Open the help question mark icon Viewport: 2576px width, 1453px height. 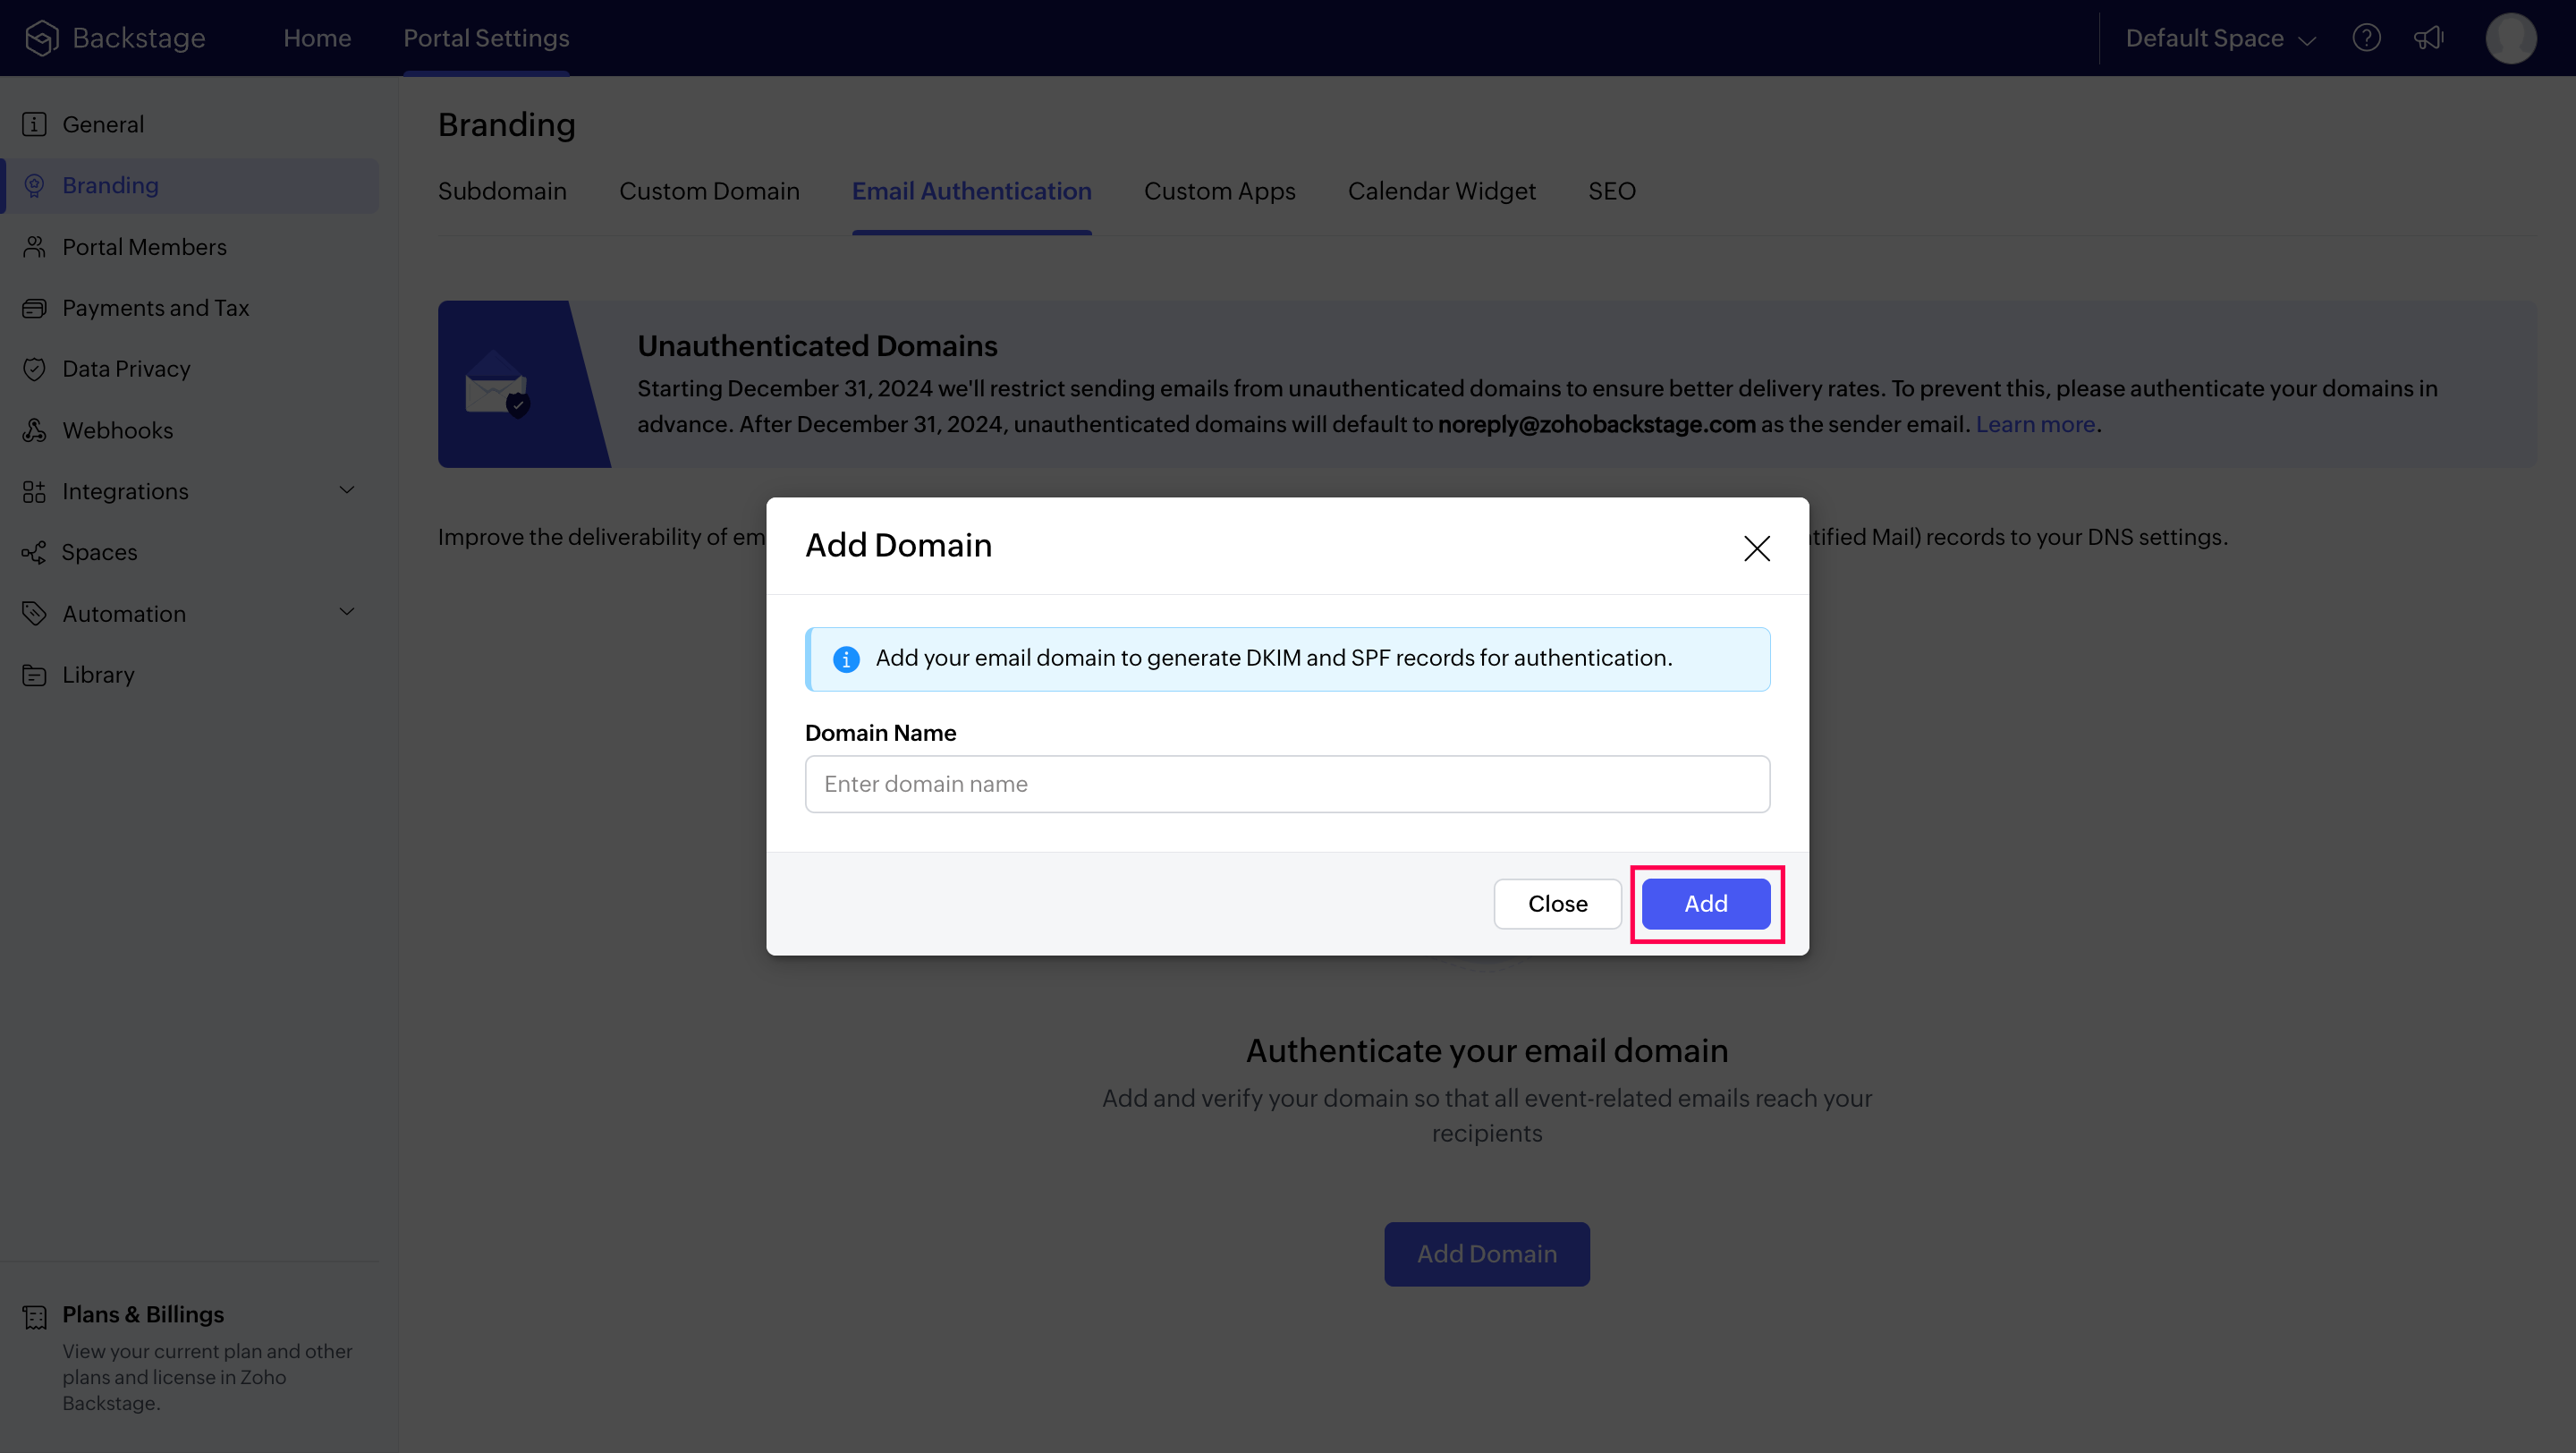pos(2366,38)
